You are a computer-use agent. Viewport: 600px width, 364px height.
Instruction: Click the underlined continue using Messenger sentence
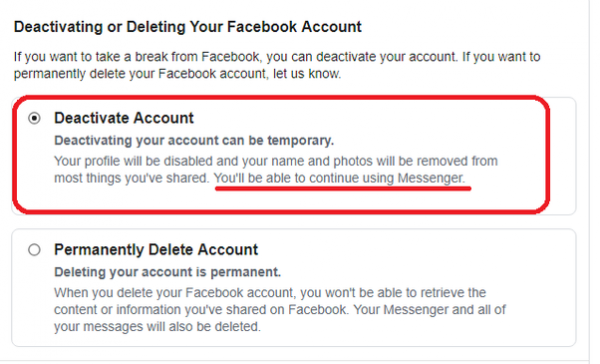point(339,178)
